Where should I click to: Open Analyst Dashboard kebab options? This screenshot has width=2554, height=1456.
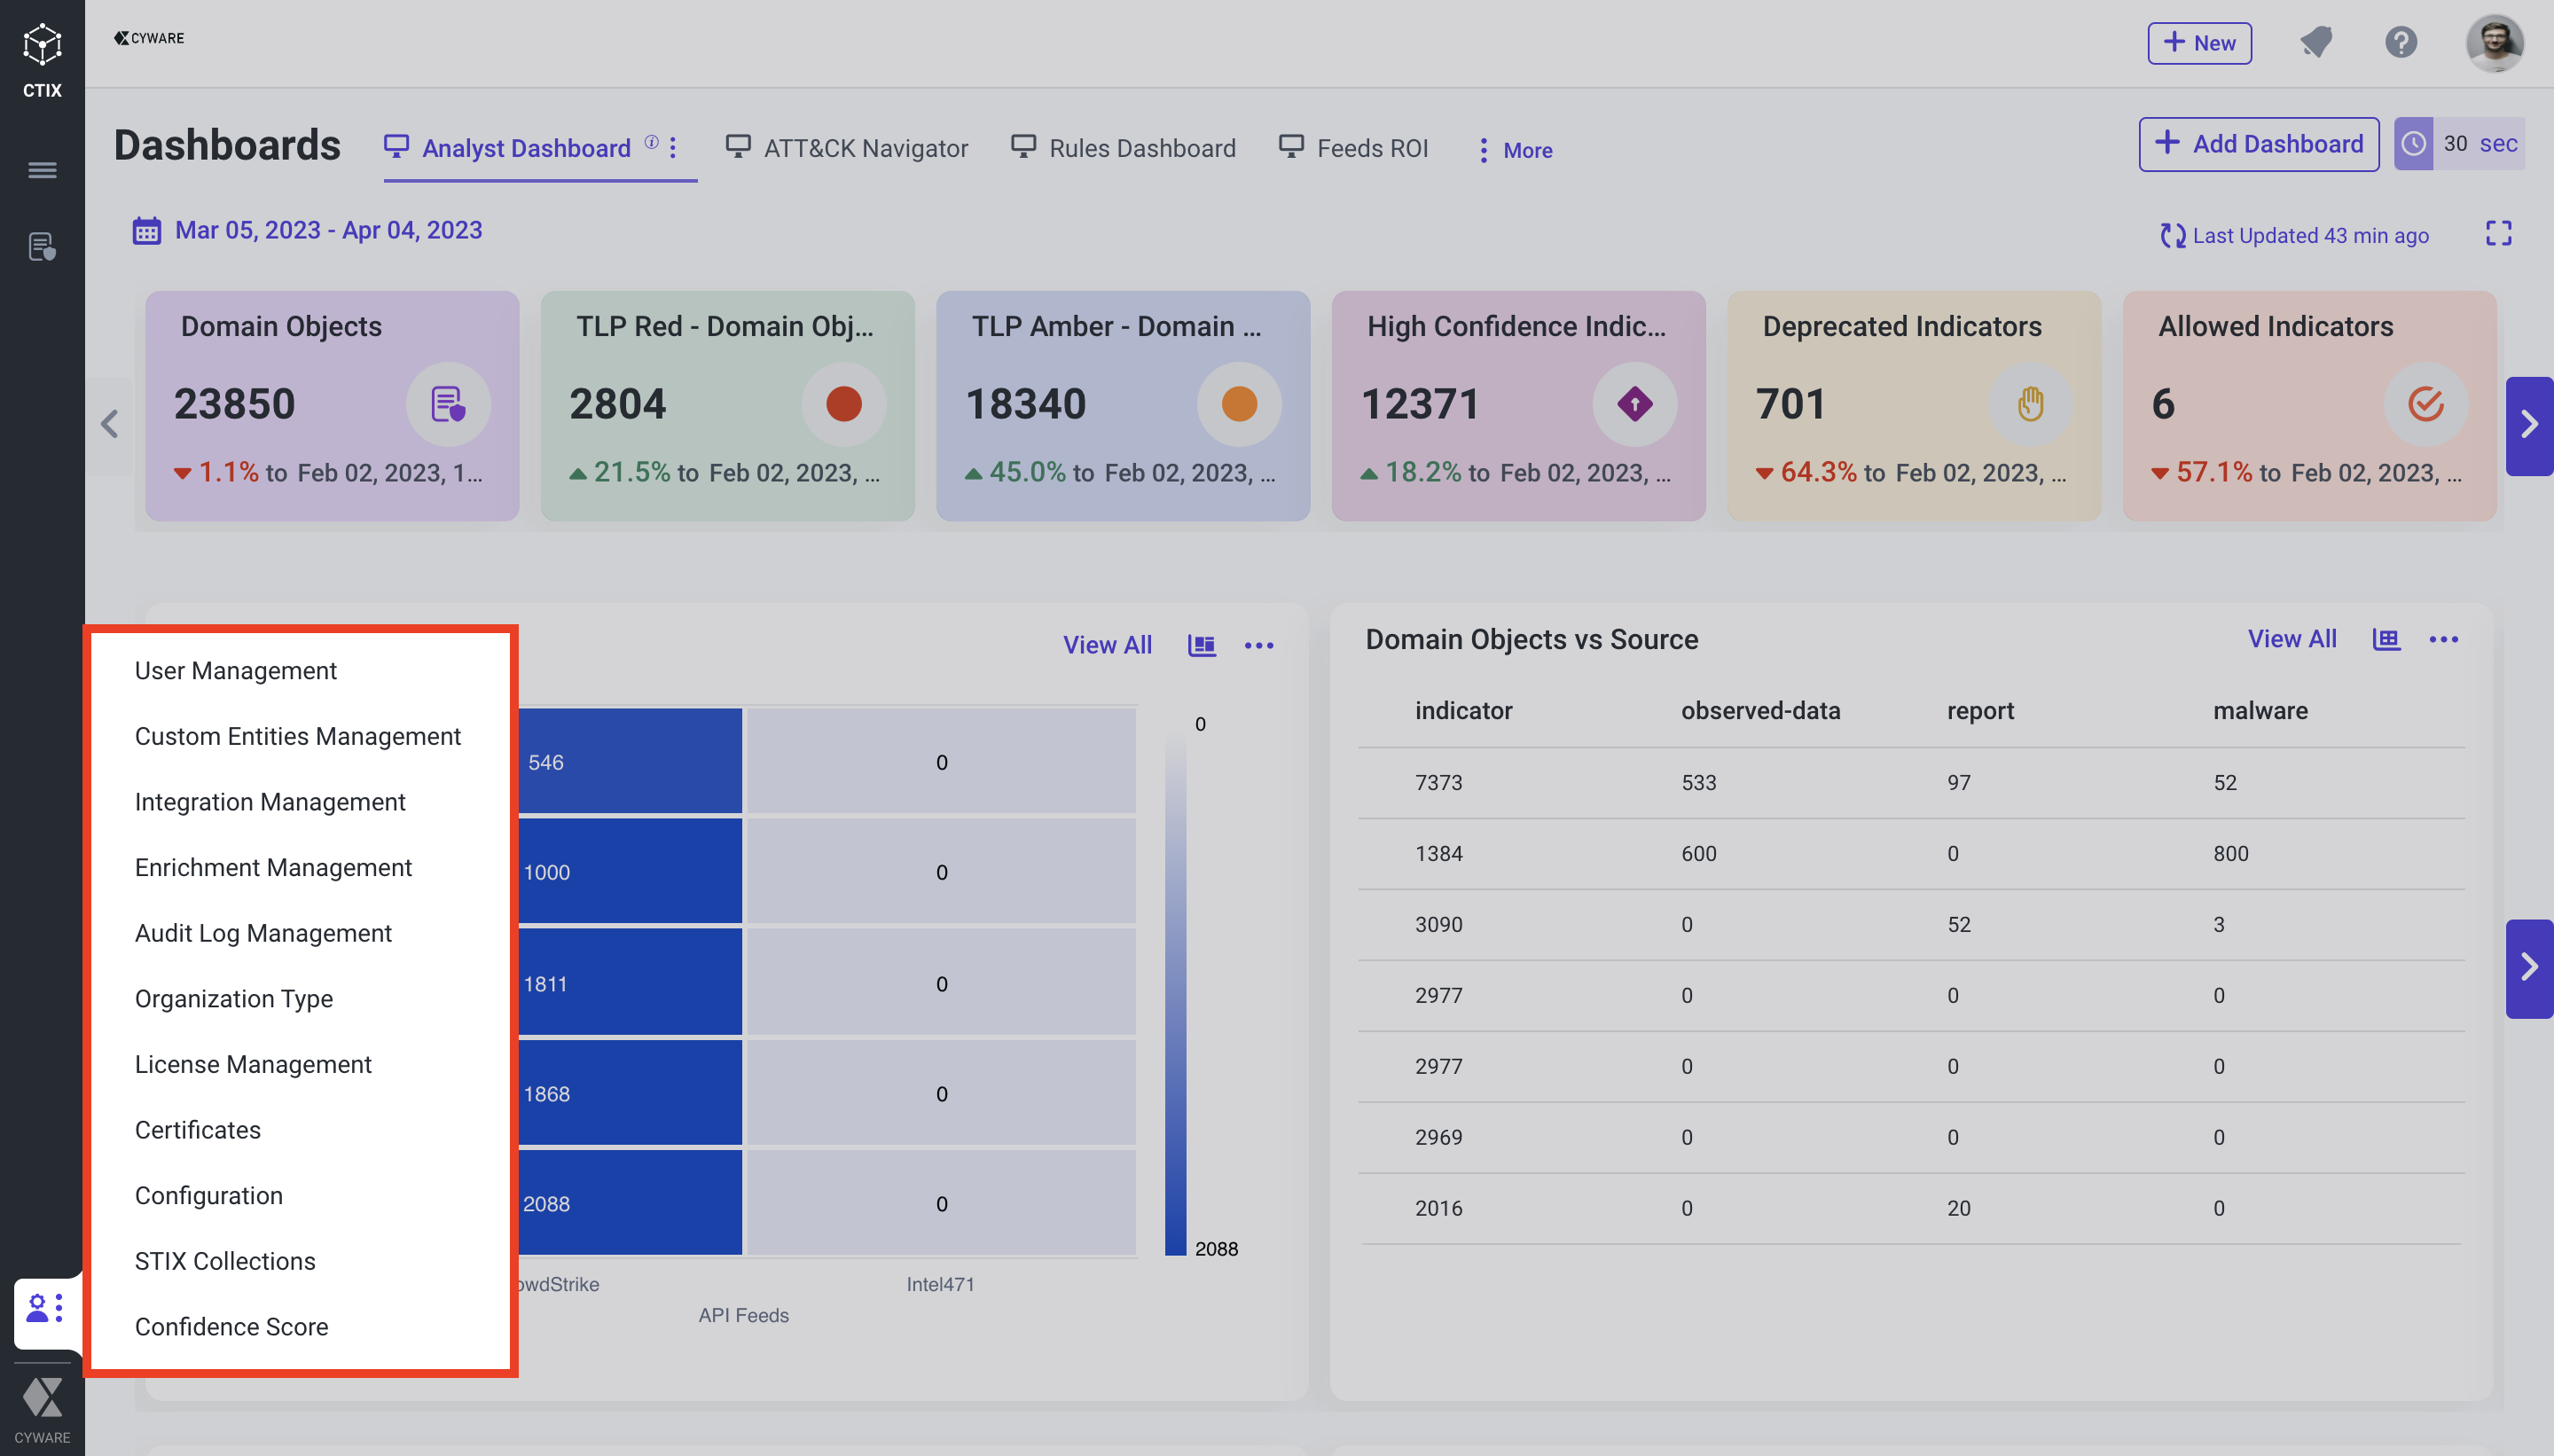(x=674, y=148)
